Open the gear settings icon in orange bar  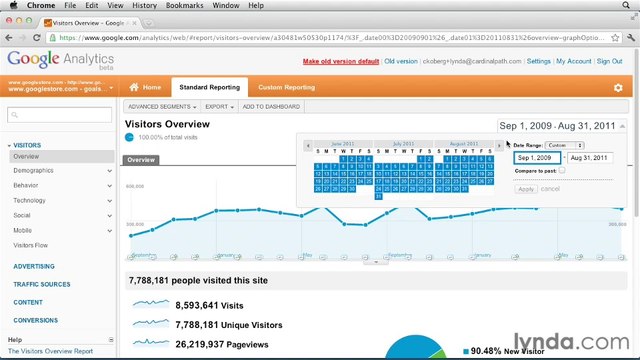pos(618,87)
